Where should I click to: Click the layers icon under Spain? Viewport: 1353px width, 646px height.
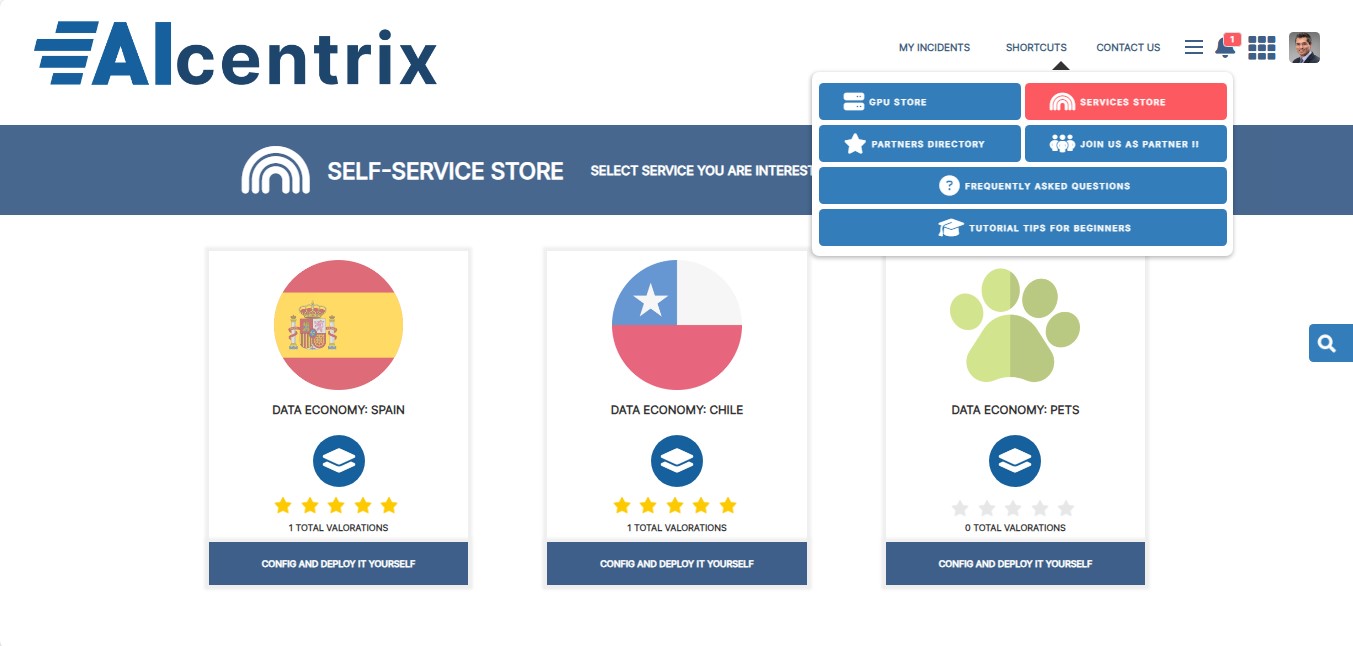click(x=339, y=461)
